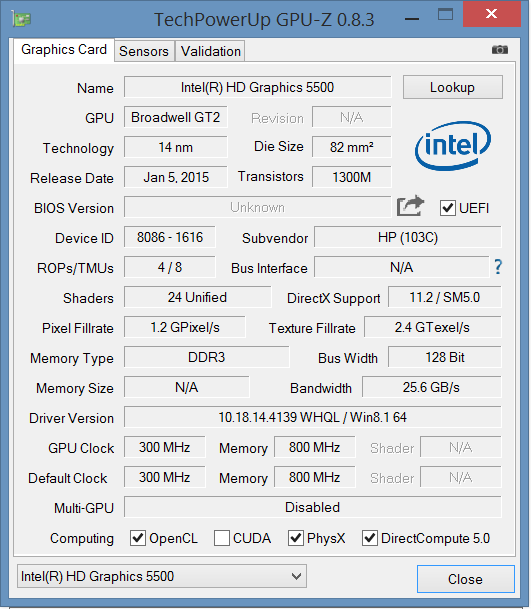The height and width of the screenshot is (609, 531).
Task: Toggle the PhysX checkbox
Action: (296, 538)
